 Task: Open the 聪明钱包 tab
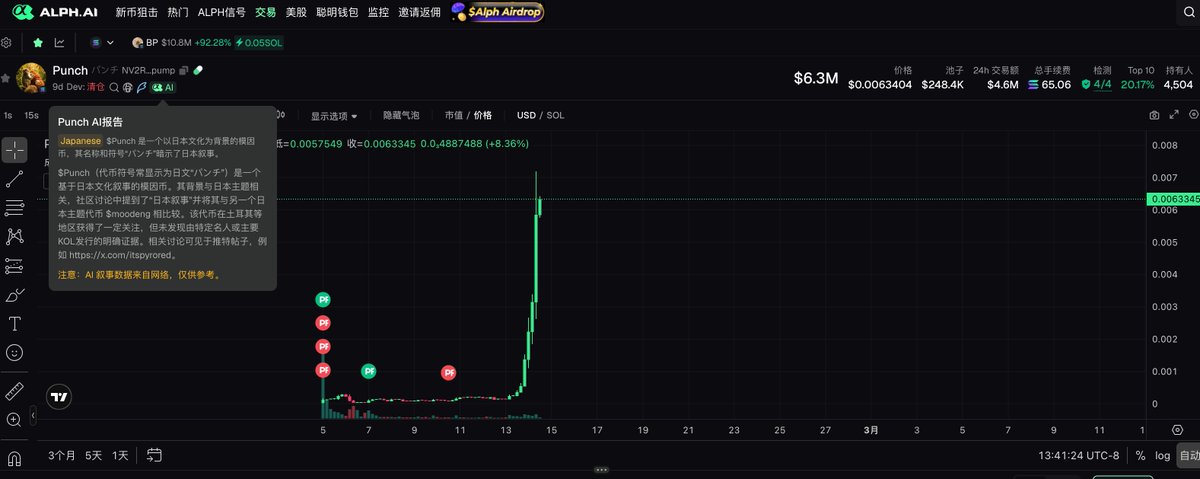337,12
